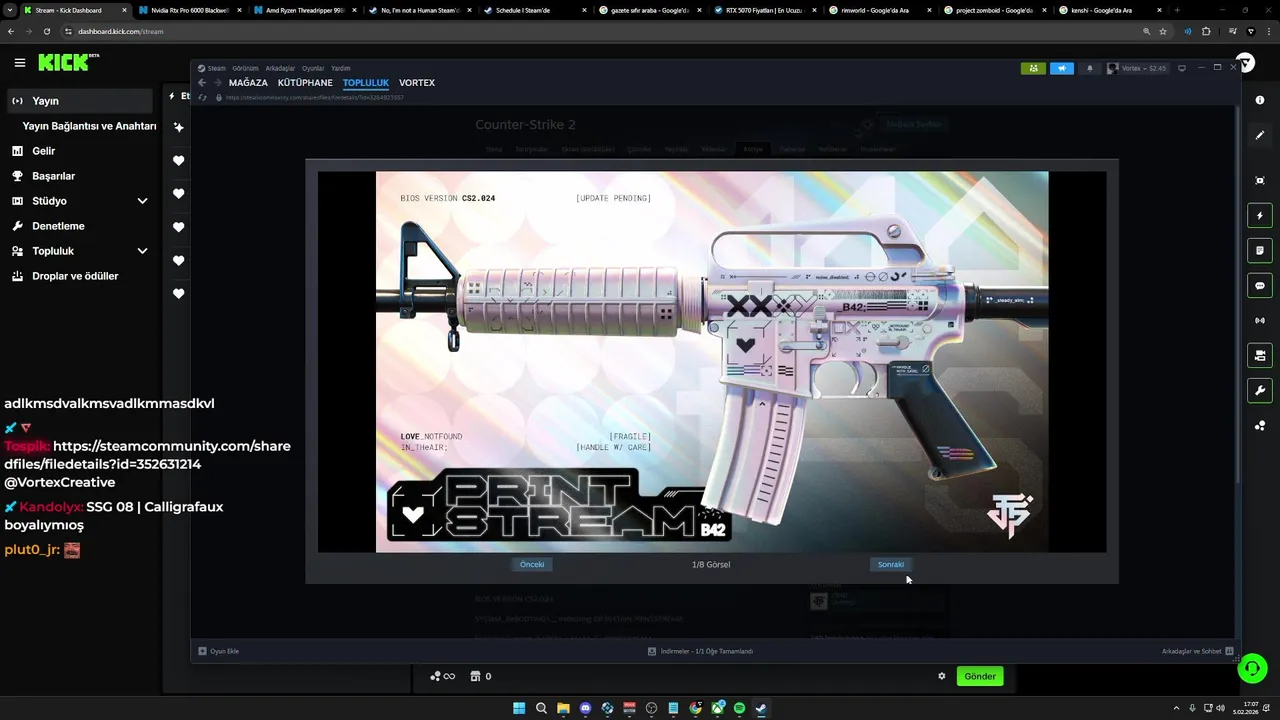Open Spotify from the taskbar
The width and height of the screenshot is (1280, 720).
coord(739,708)
